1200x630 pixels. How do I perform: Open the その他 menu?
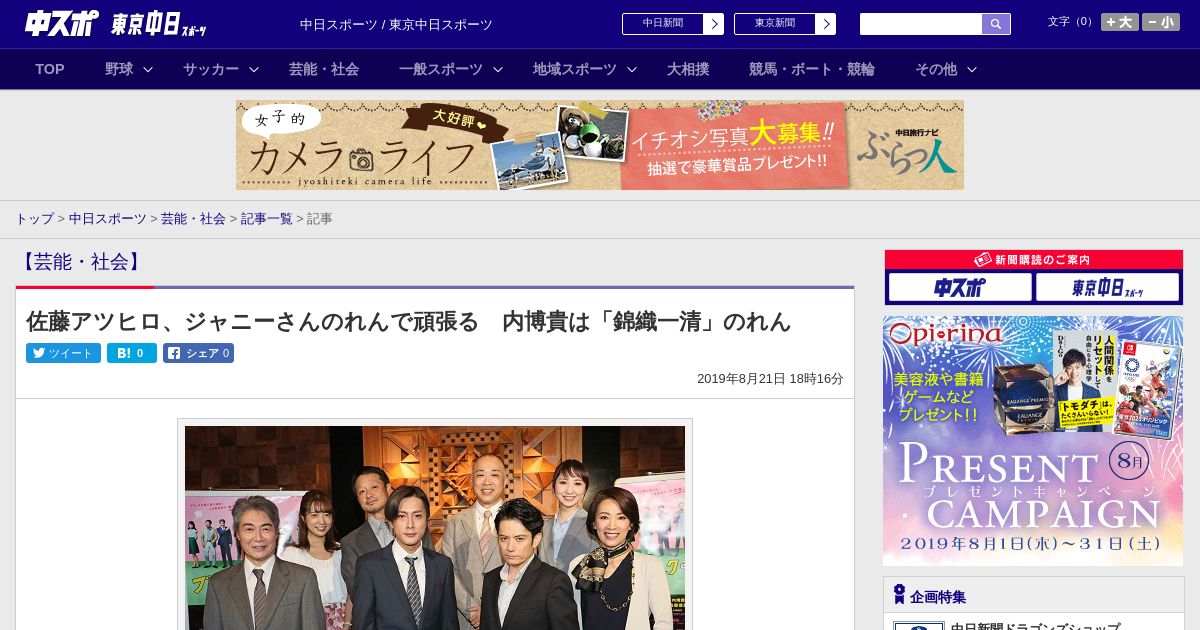[x=936, y=69]
